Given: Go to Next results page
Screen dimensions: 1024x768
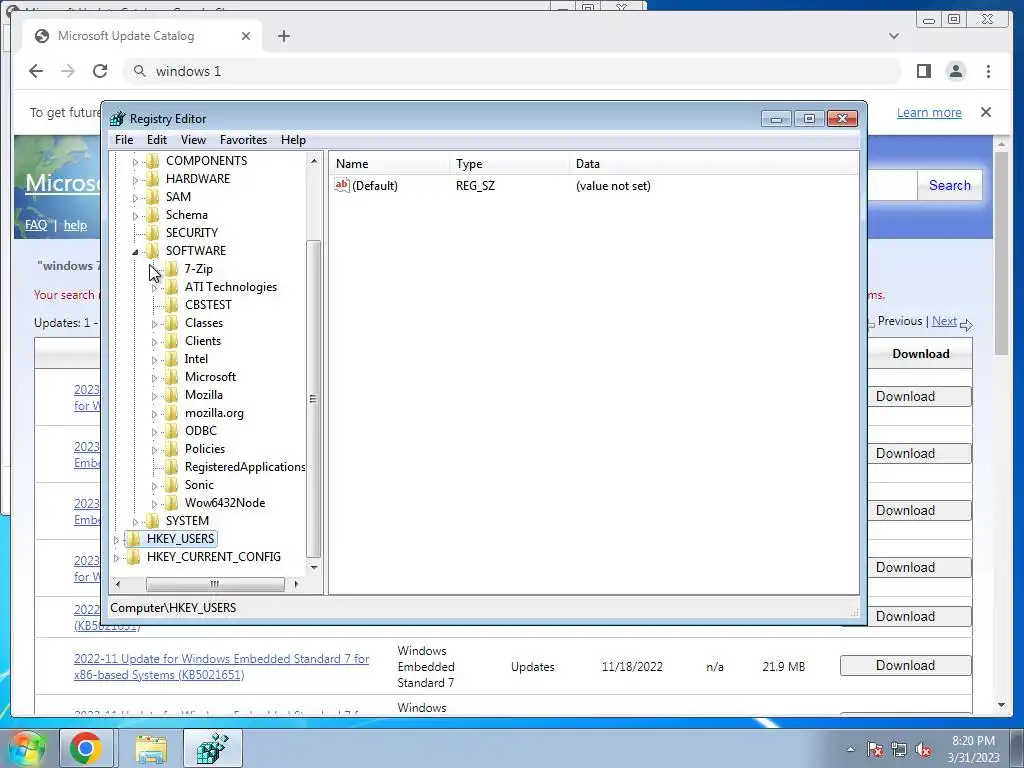Looking at the screenshot, I should pyautogui.click(x=944, y=321).
